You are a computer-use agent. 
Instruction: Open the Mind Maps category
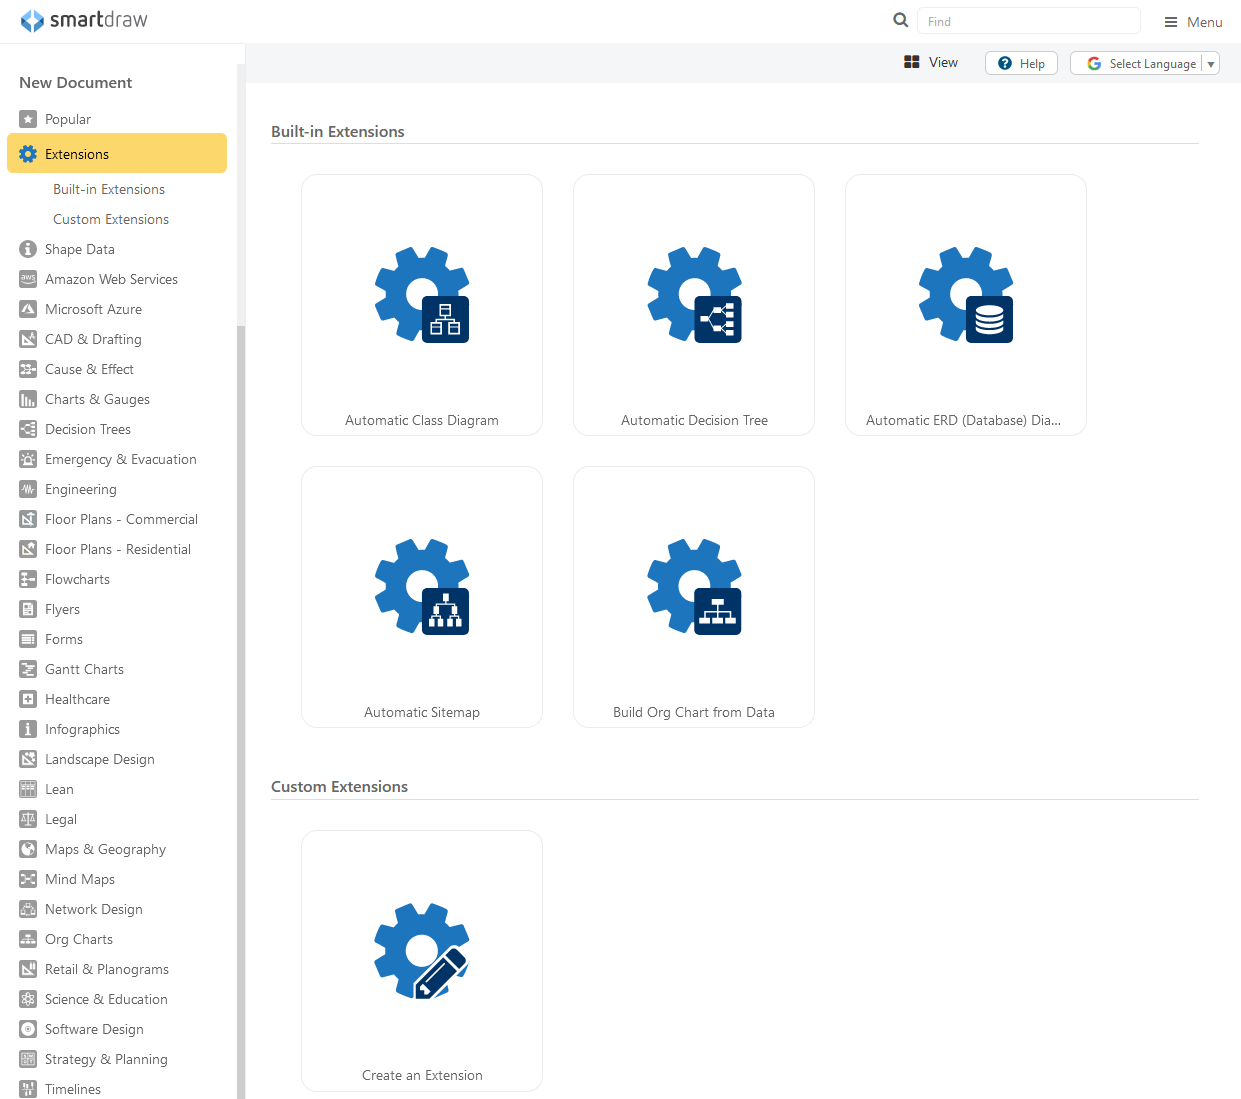[x=80, y=879]
